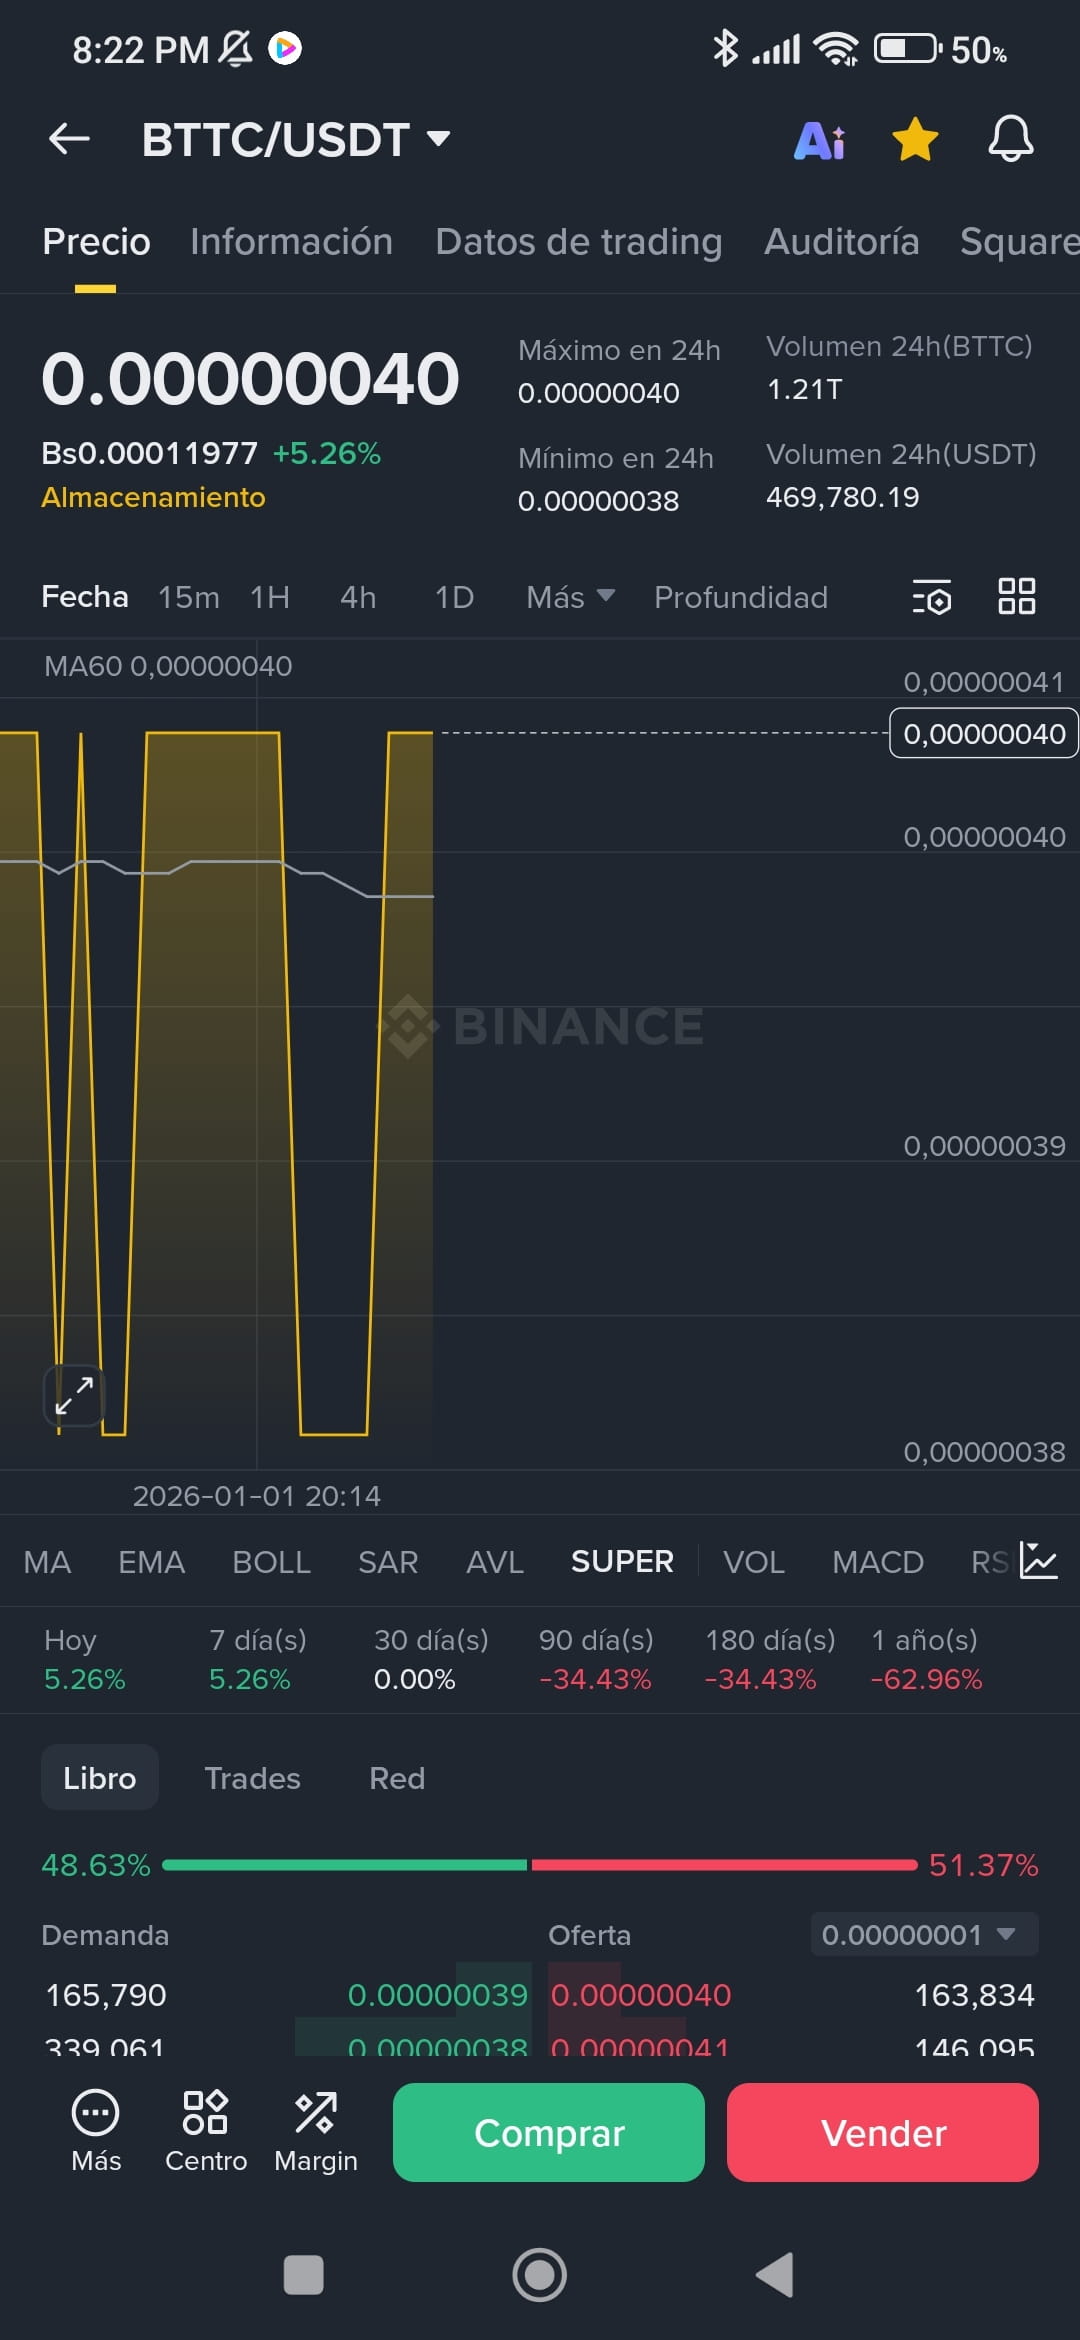Tap the ask quantity 163,834
Viewport: 1080px width, 2340px height.
[974, 1995]
